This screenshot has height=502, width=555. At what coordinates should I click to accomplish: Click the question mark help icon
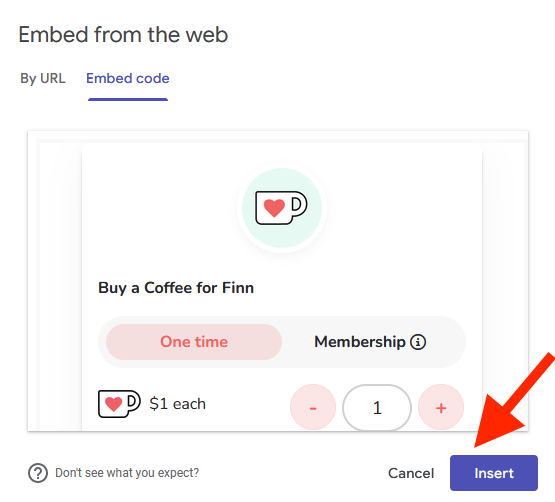[38, 473]
